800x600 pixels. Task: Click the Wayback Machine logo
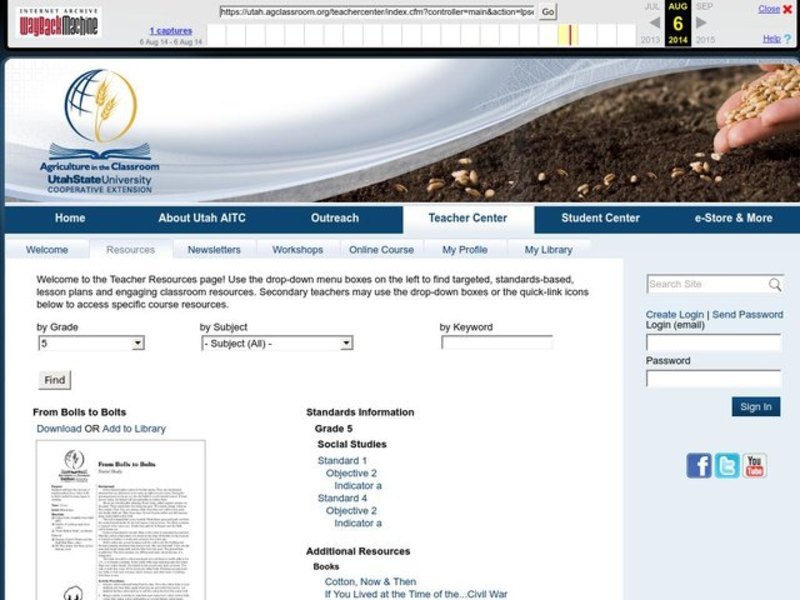[59, 22]
